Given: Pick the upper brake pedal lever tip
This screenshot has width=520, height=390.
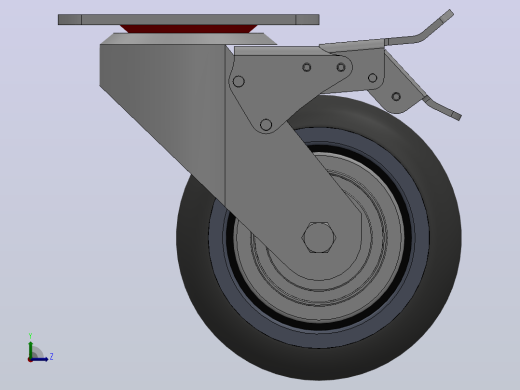Looking at the screenshot, I should click(446, 16).
